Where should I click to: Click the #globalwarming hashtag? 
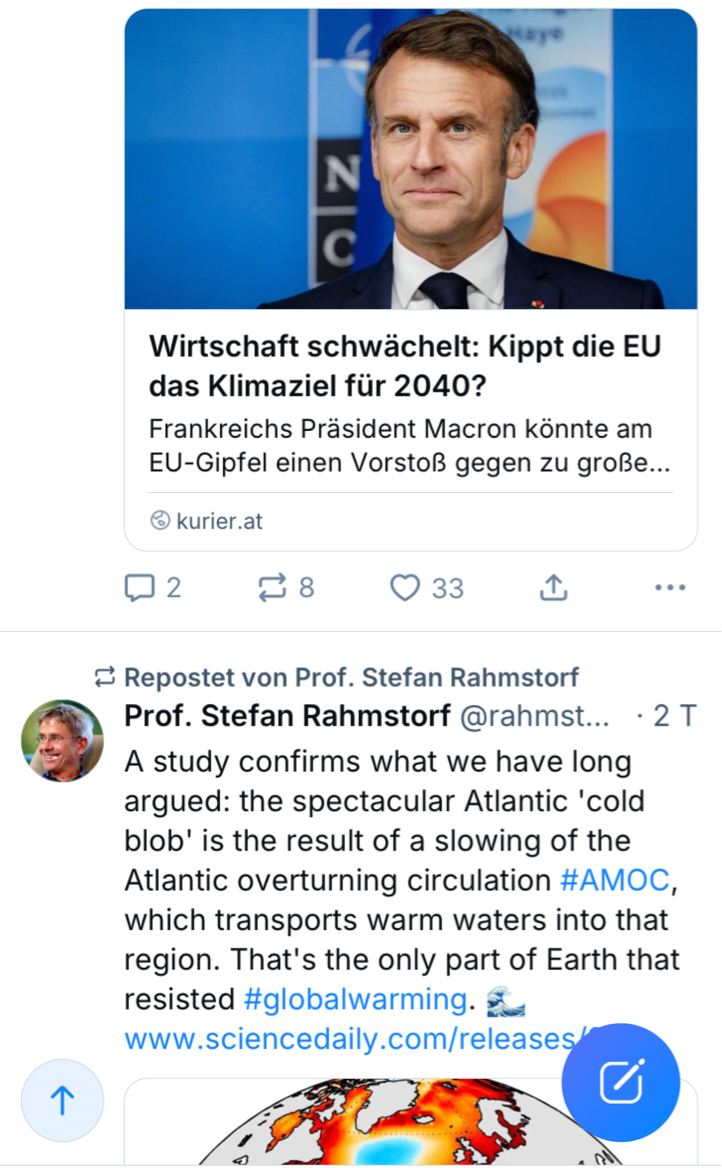pos(355,998)
